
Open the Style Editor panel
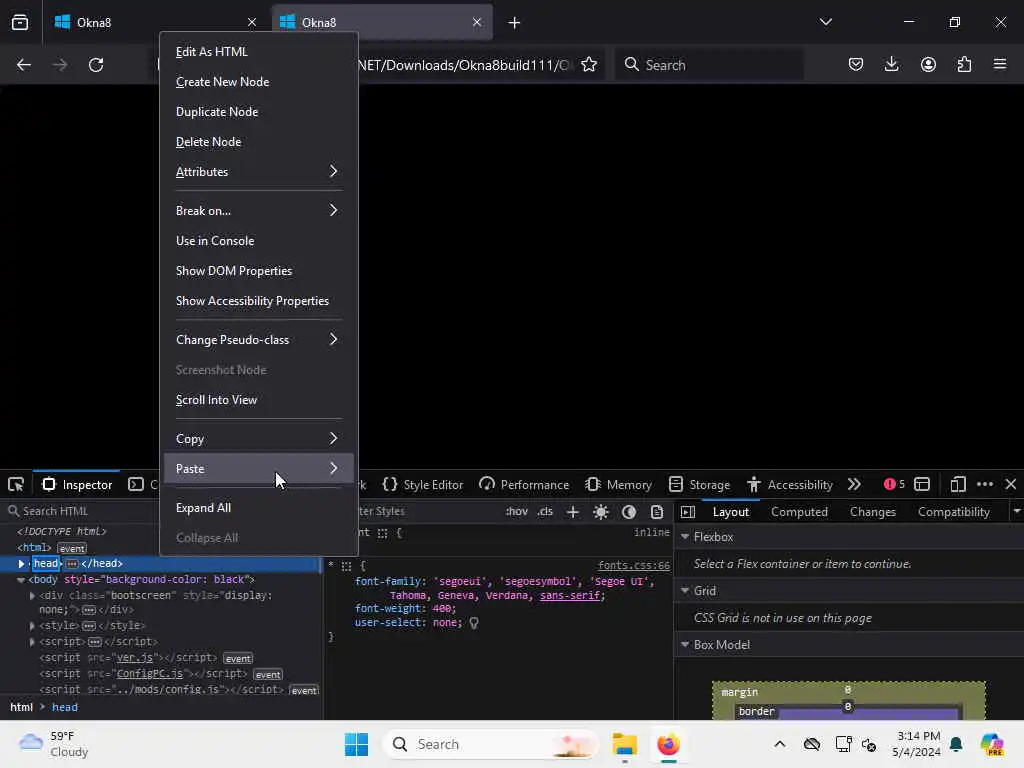(423, 485)
